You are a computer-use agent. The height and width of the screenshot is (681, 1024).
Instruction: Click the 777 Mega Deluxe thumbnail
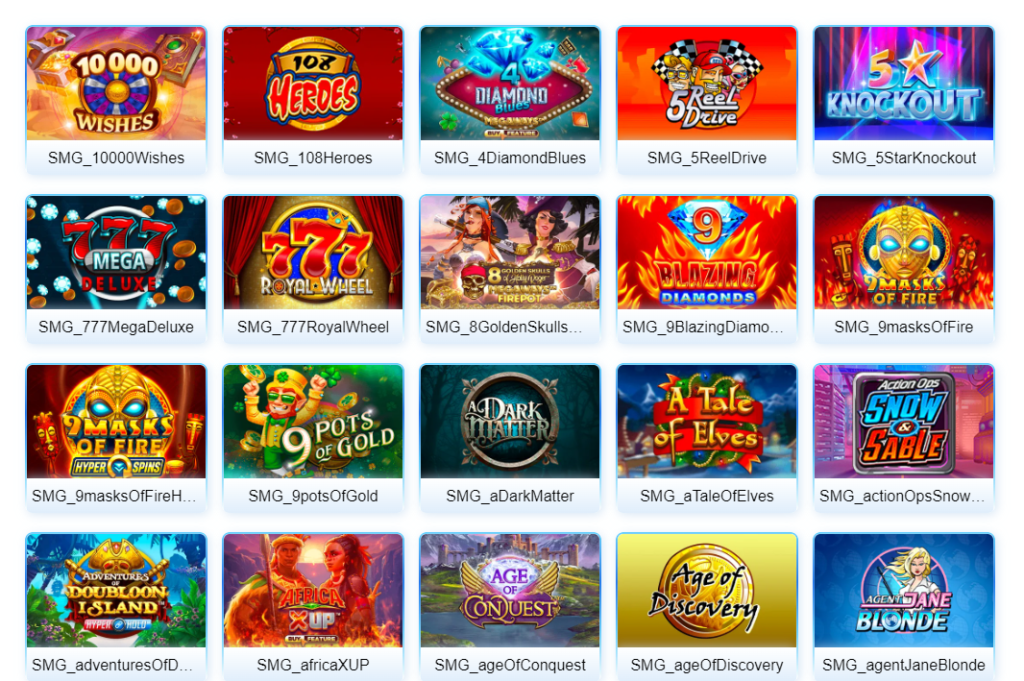click(116, 253)
